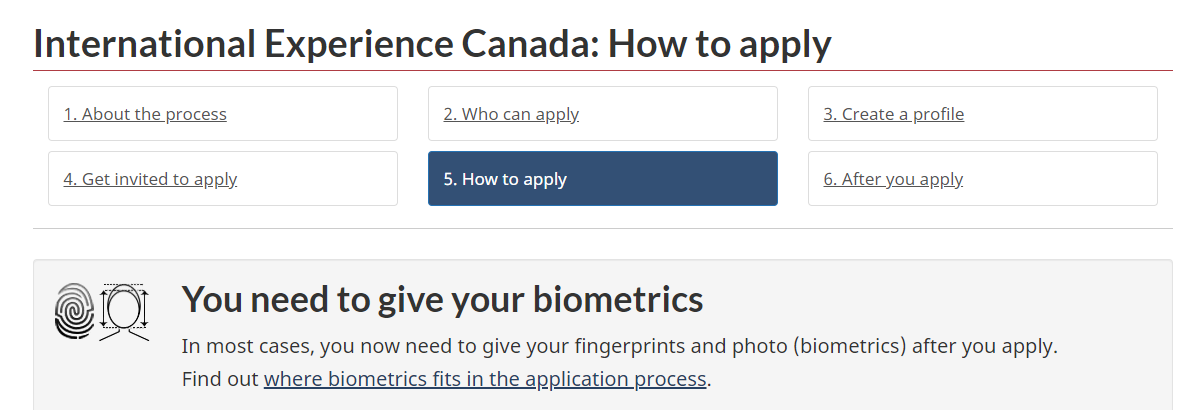Click the word (biometrics) in the paragraph
Screen dimensions: 1199x410
coord(849,346)
